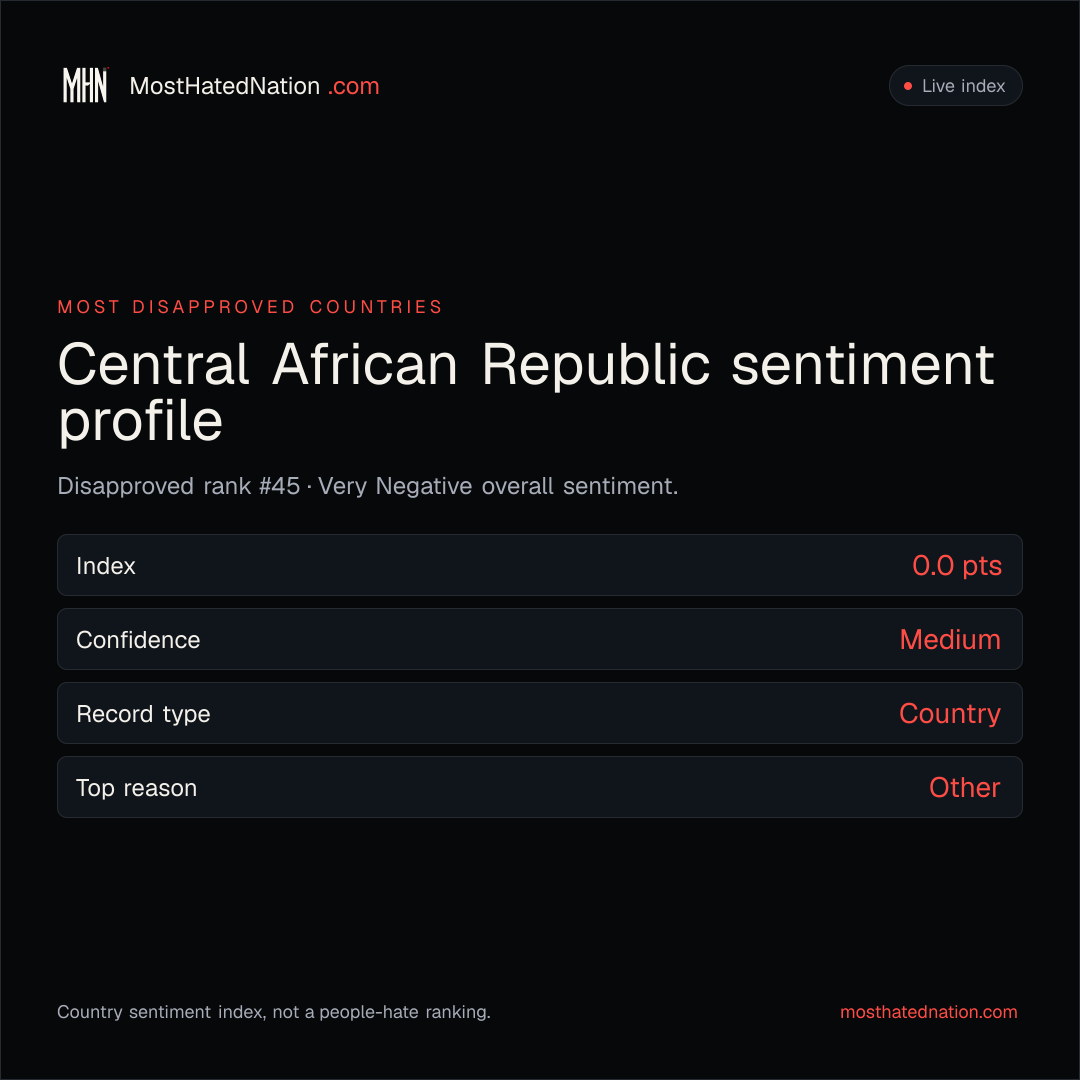
Task: Click the Country sentiment index footer disclaimer
Action: 273,1012
